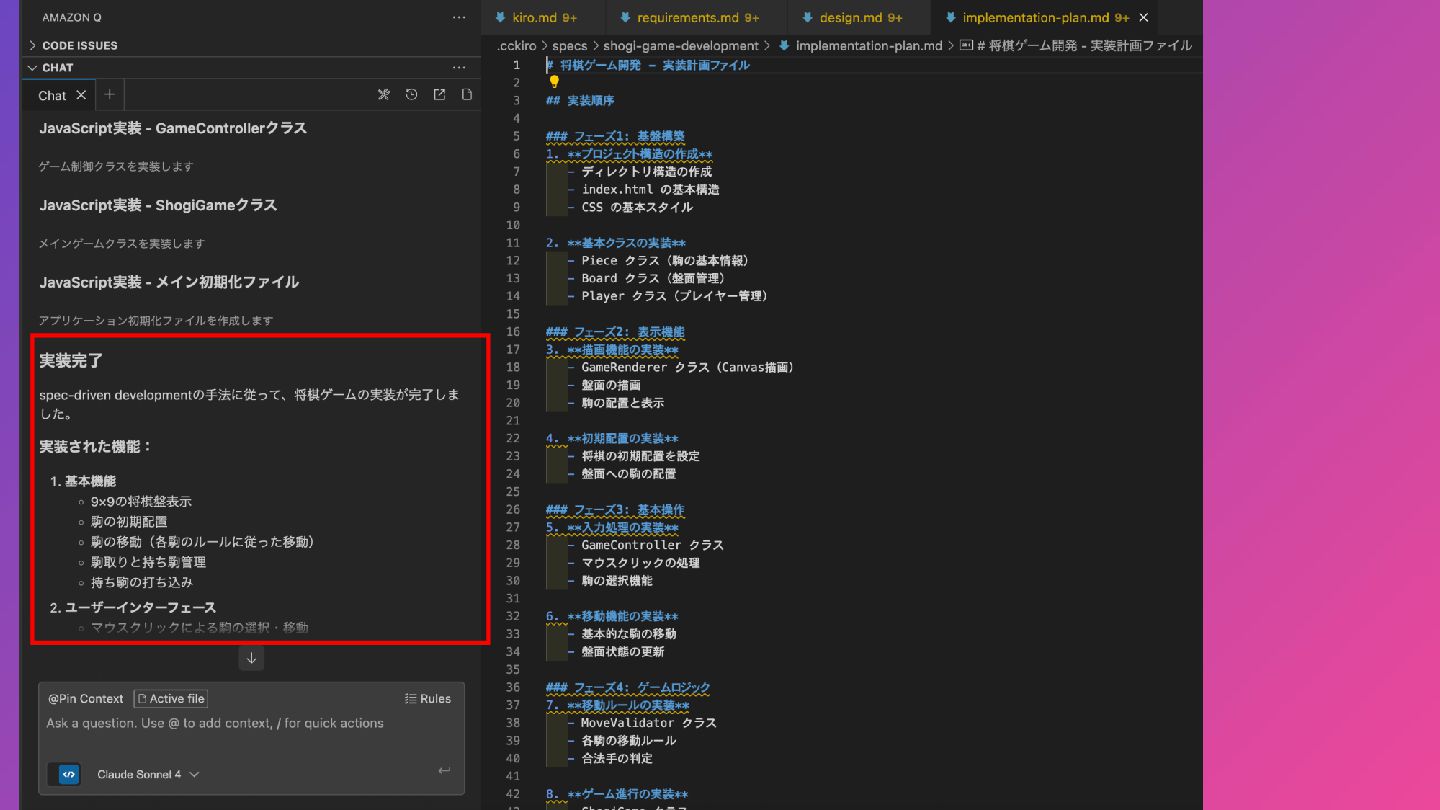Click chat item '2. ユーザーインターフェース'
The image size is (1440, 810).
tap(133, 607)
